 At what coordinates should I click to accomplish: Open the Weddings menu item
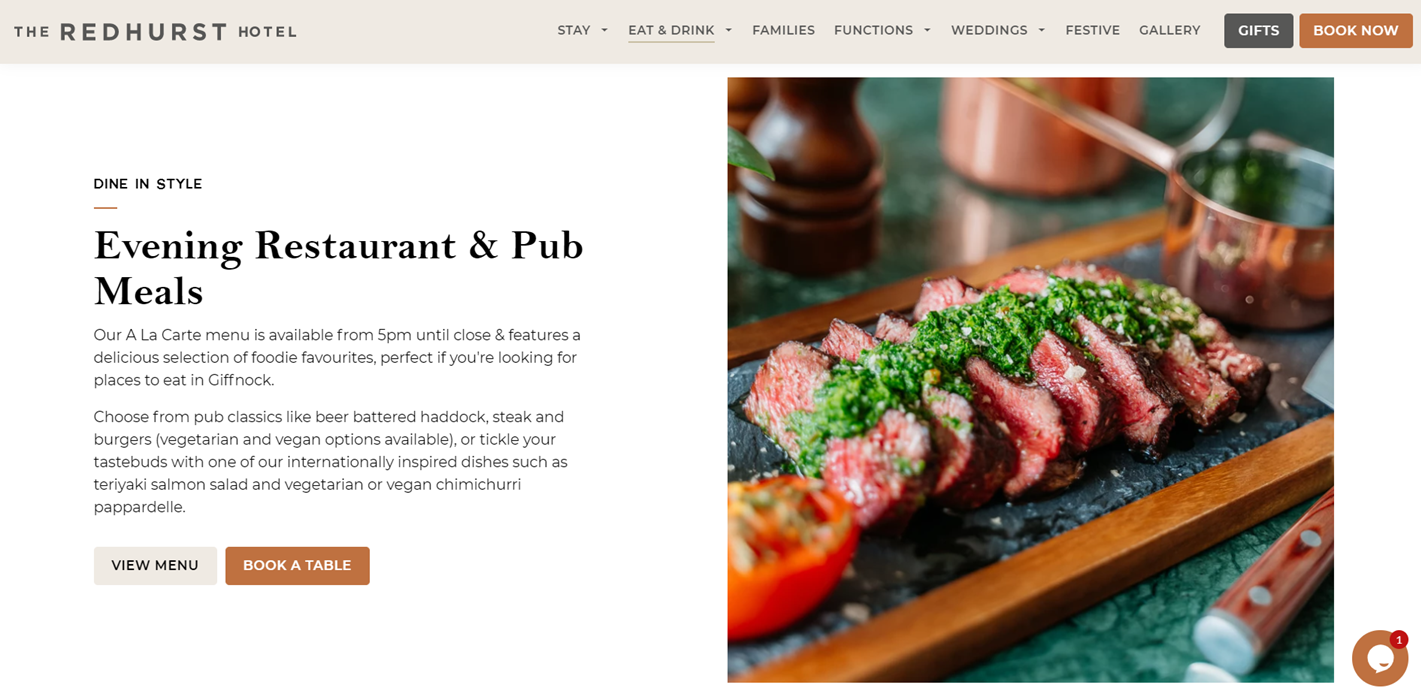pos(989,31)
